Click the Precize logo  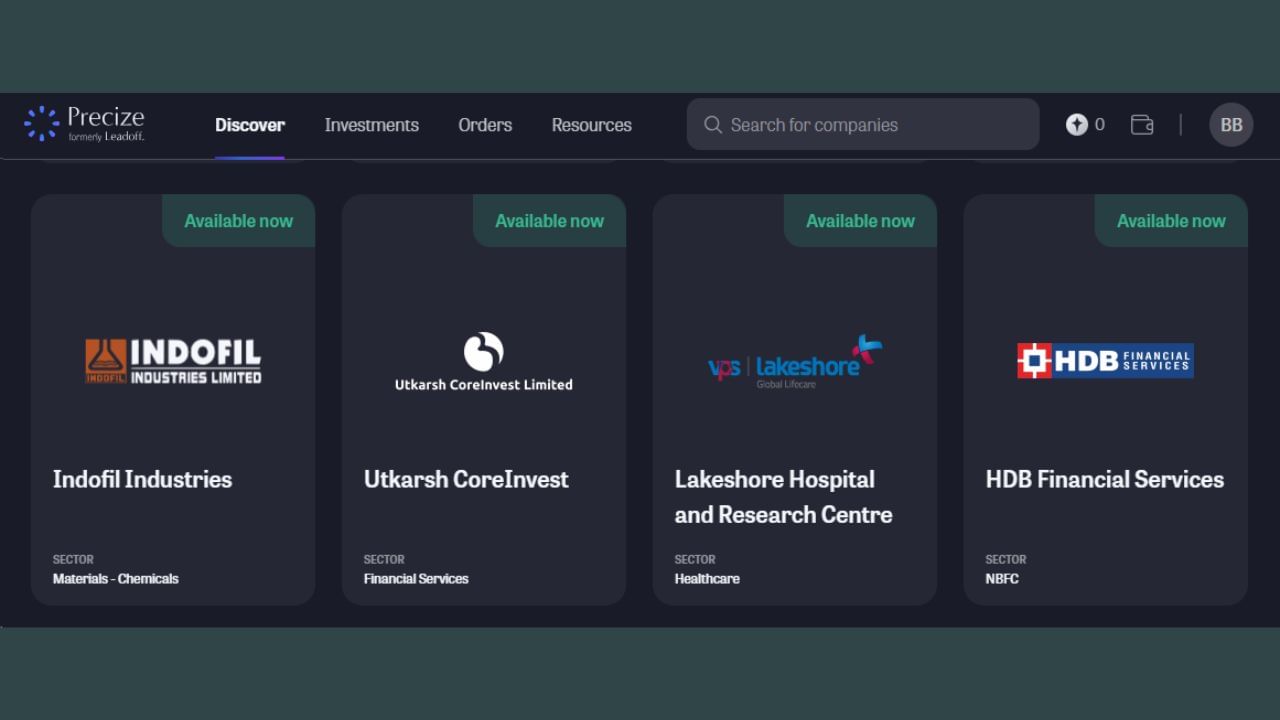pos(84,124)
